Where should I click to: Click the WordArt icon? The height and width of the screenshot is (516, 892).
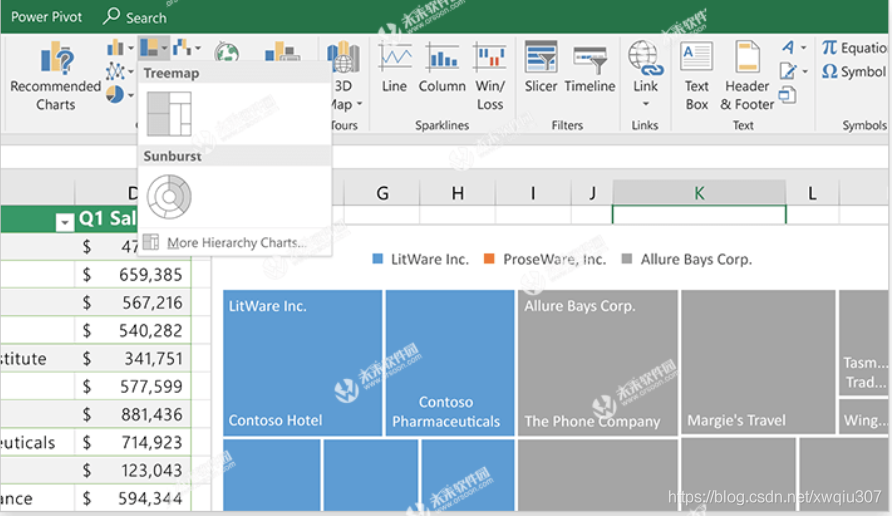(788, 47)
